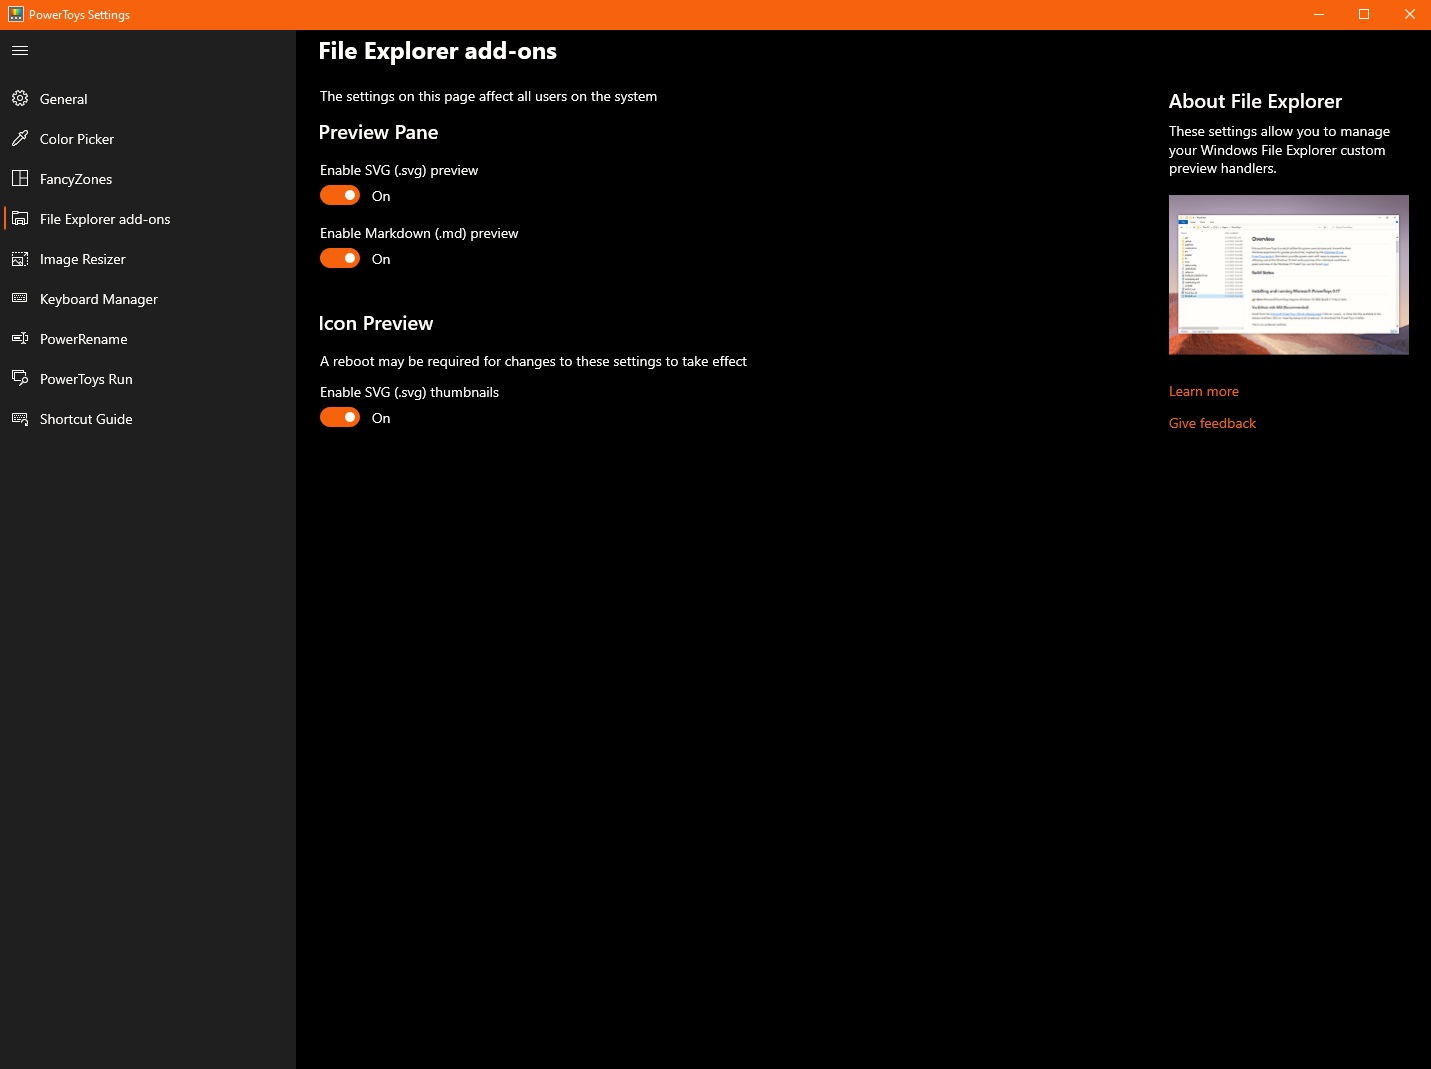Click the FancyZones layout icon
The height and width of the screenshot is (1069, 1431).
point(20,178)
